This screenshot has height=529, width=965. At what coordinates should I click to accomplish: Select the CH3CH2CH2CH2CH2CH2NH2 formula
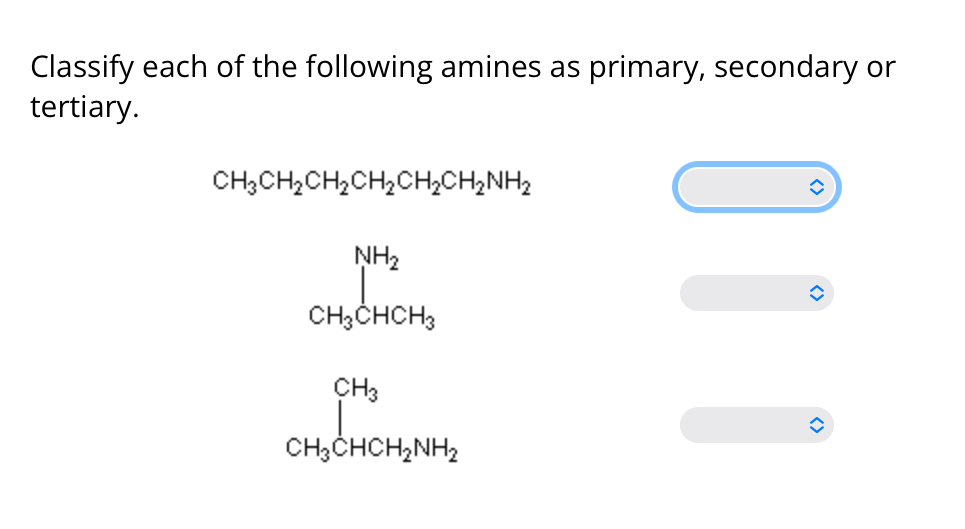click(x=371, y=183)
